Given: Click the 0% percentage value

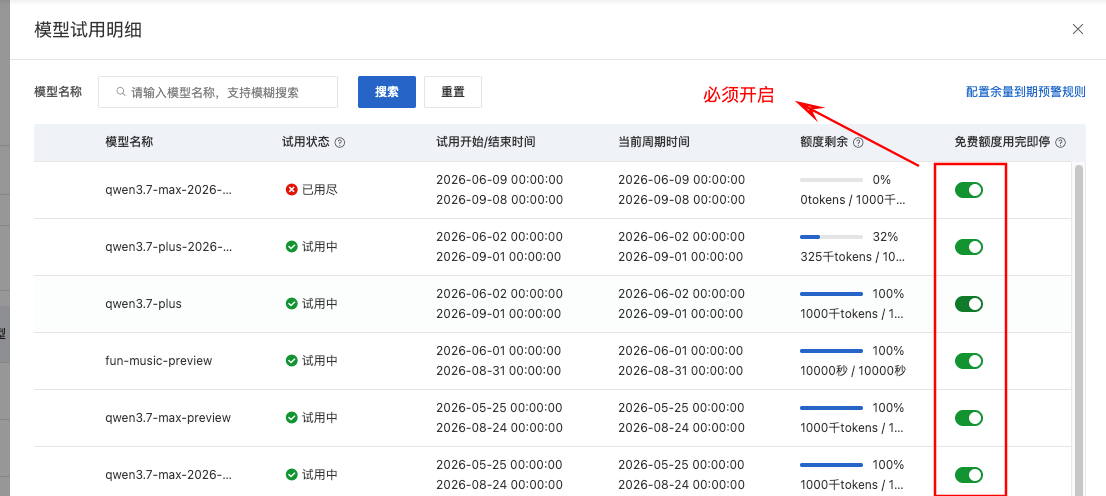Looking at the screenshot, I should tap(882, 179).
